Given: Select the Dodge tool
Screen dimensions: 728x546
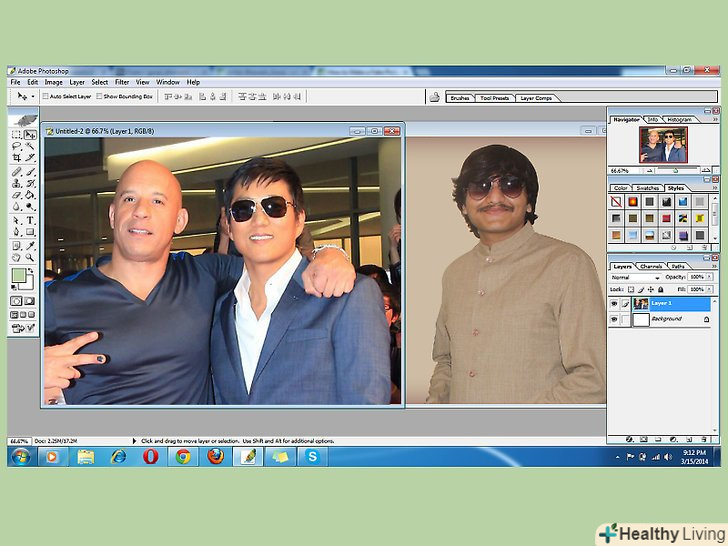Looking at the screenshot, I should (30, 207).
